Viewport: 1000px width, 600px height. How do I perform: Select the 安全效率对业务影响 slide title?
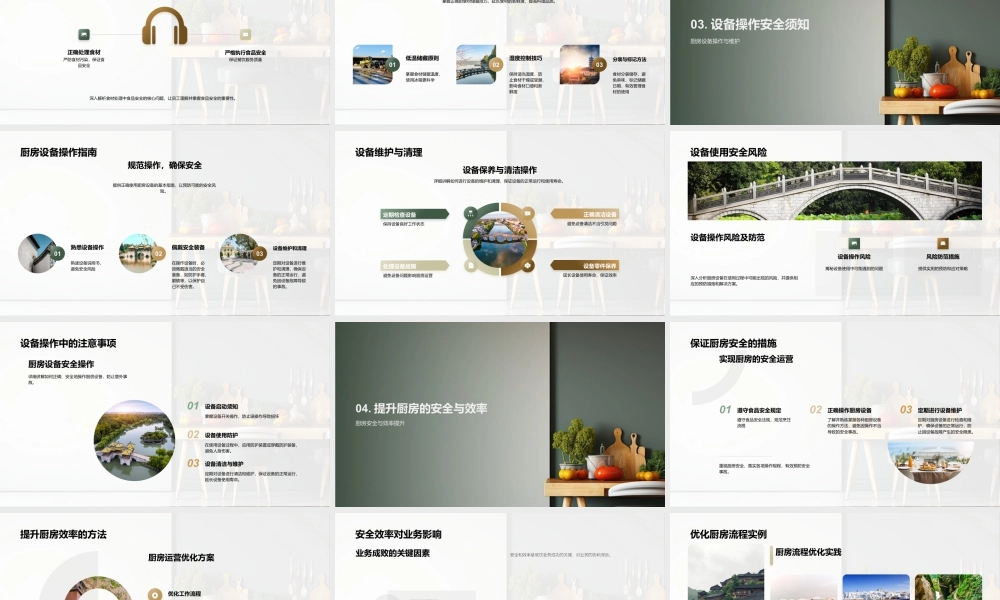click(x=399, y=534)
